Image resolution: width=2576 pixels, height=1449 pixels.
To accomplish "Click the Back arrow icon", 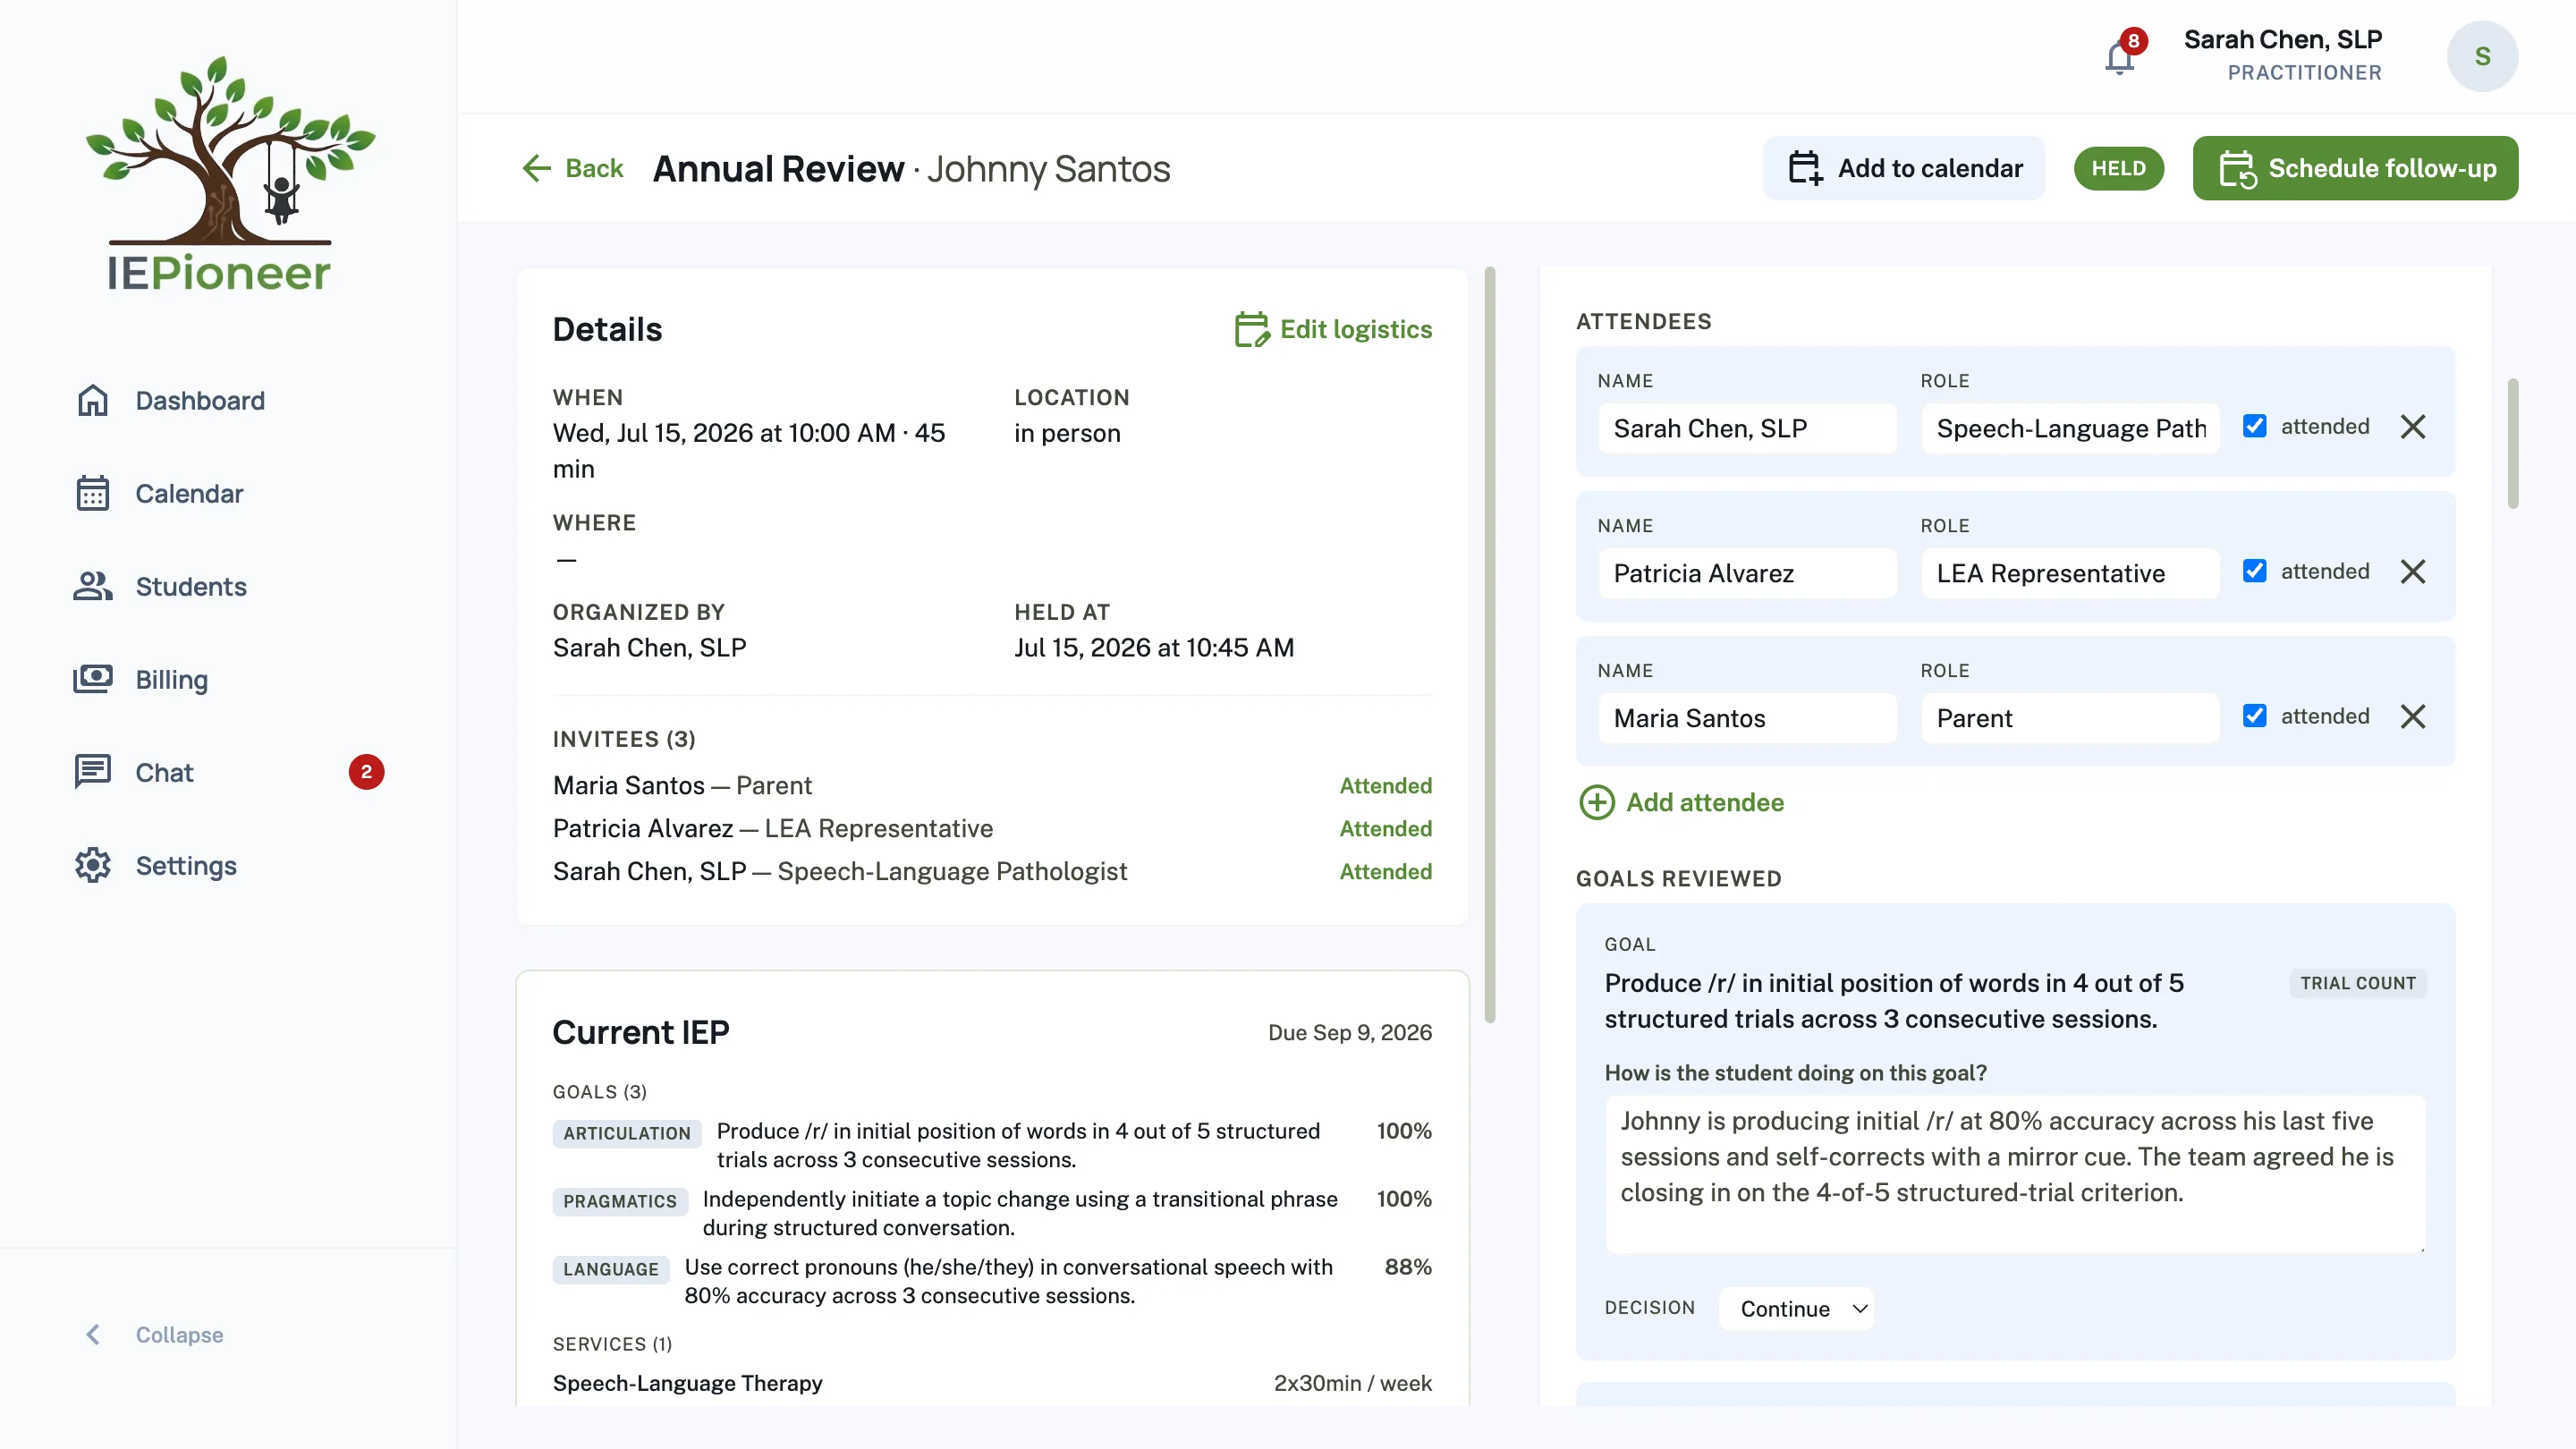I will click(537, 168).
